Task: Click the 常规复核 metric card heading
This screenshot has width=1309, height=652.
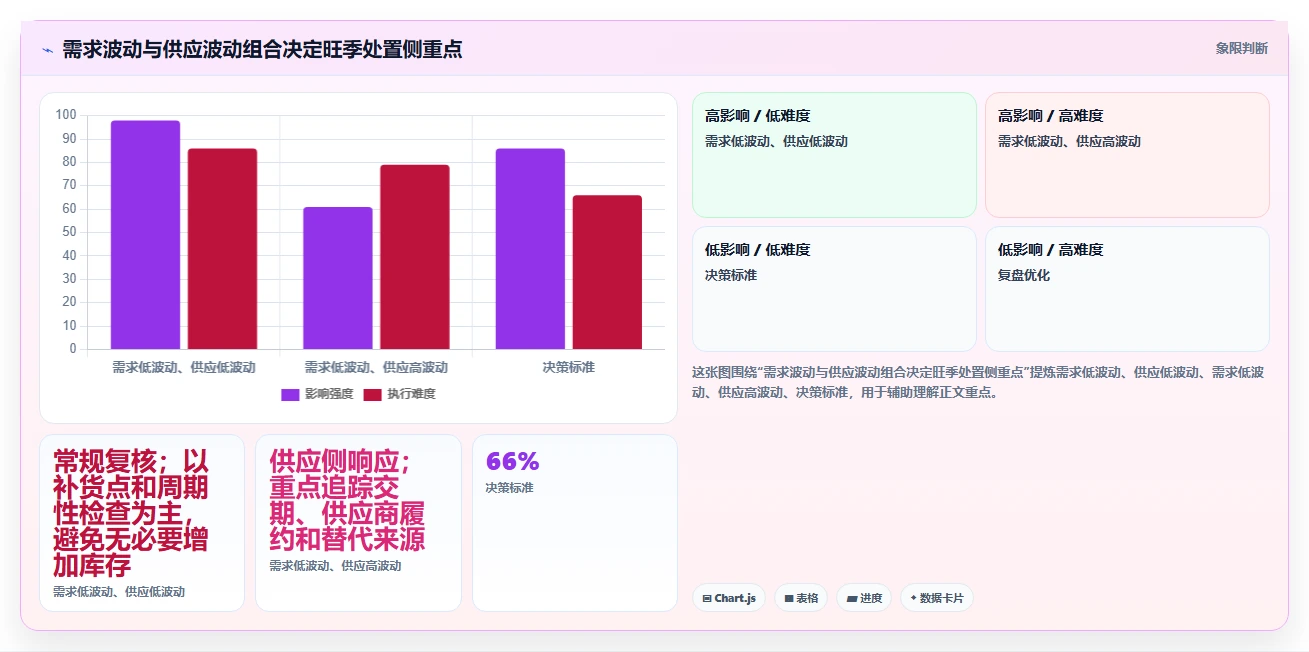Action: pyautogui.click(x=131, y=513)
